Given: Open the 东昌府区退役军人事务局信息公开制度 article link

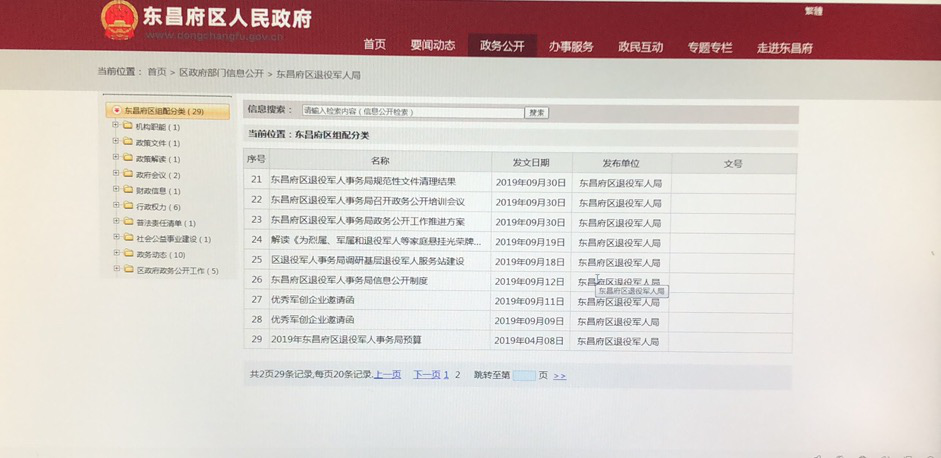Looking at the screenshot, I should pyautogui.click(x=349, y=281).
